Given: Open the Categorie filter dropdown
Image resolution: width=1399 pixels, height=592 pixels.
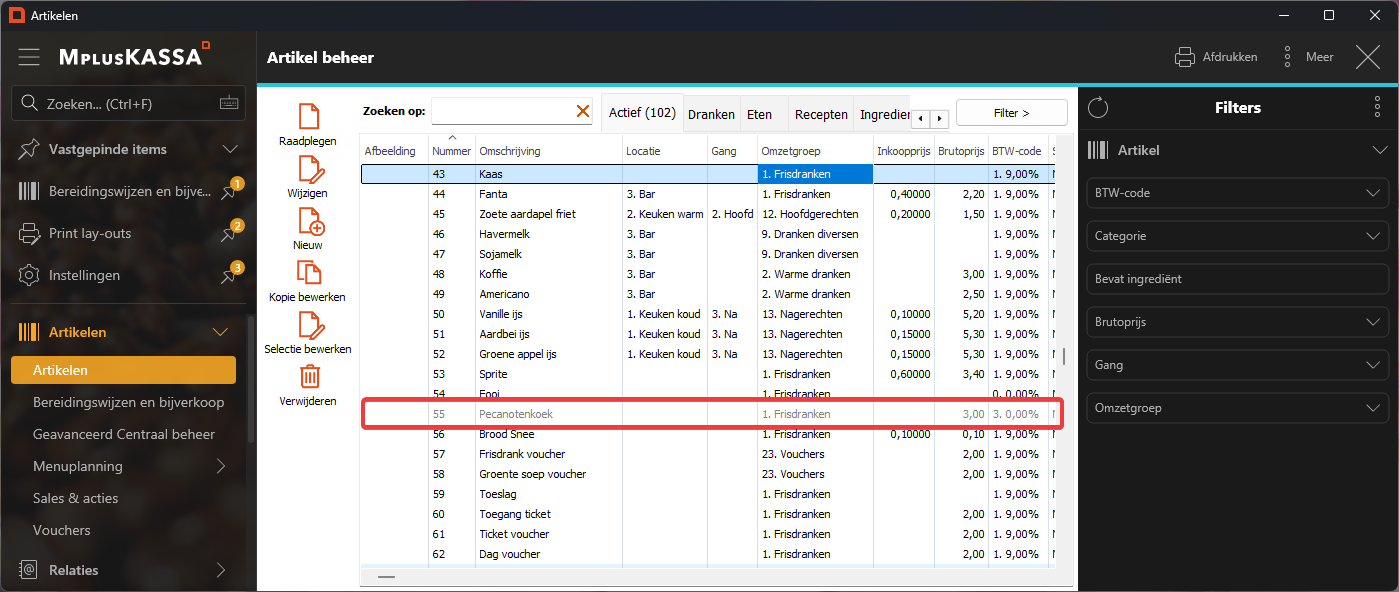Looking at the screenshot, I should (x=1238, y=236).
